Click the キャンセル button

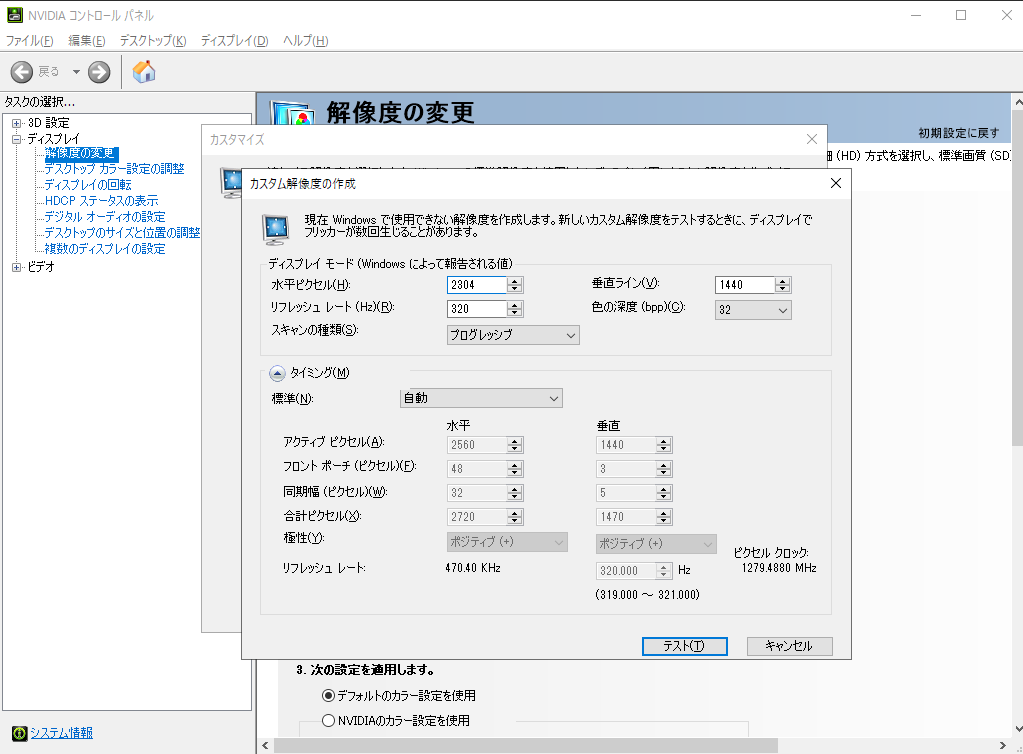(x=789, y=646)
